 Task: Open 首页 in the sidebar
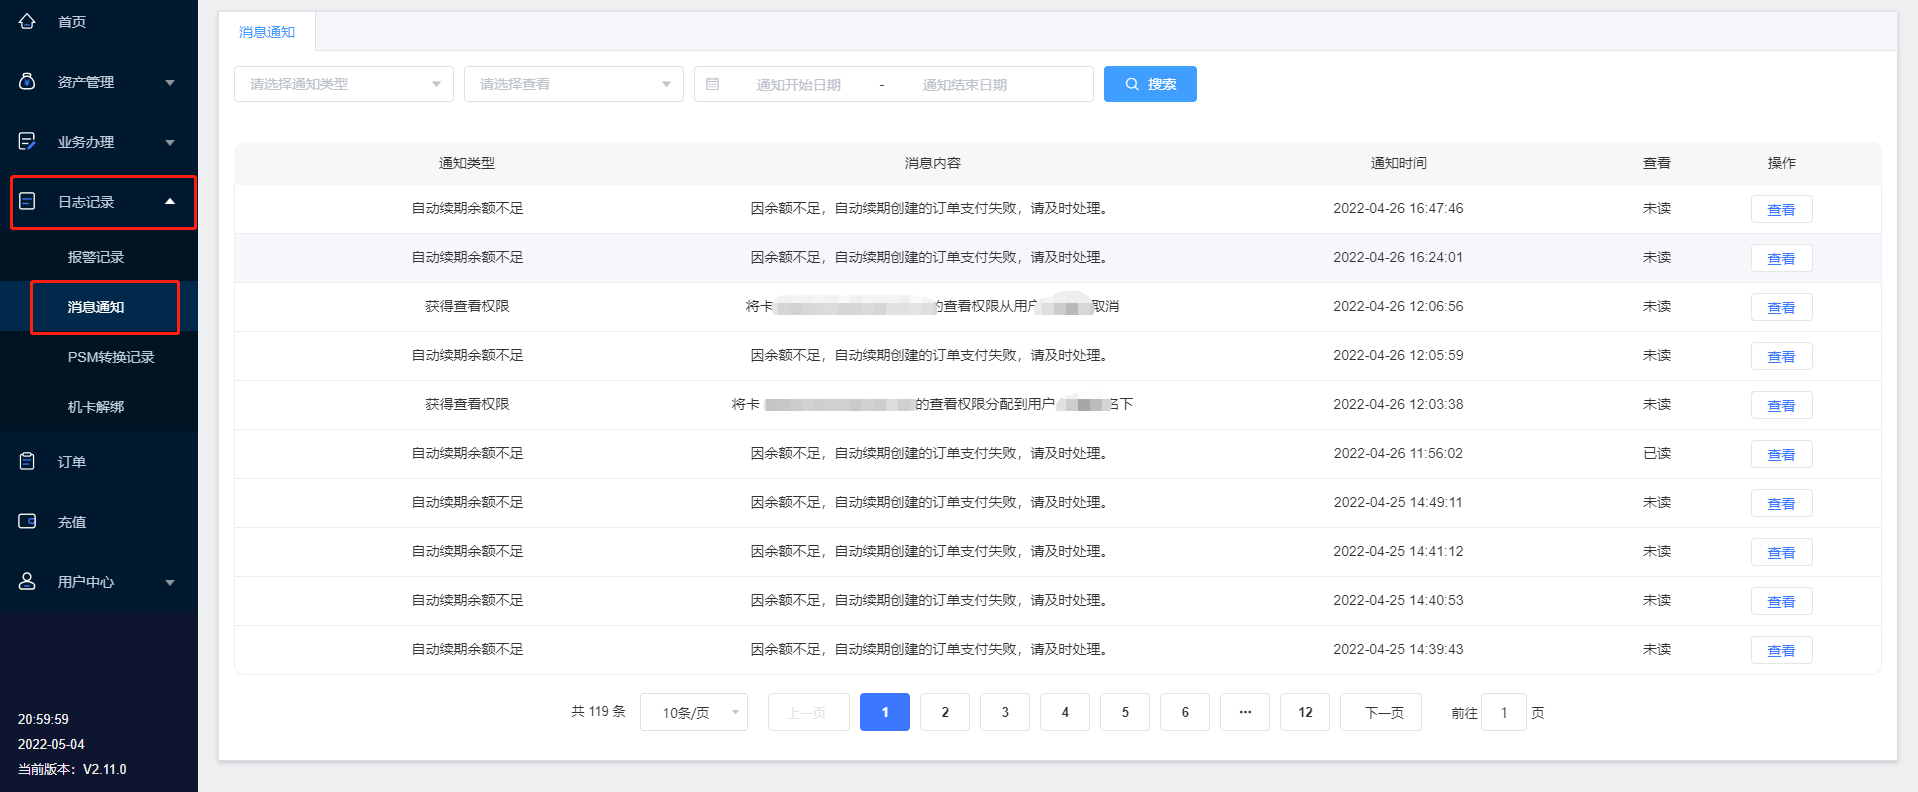(x=72, y=22)
